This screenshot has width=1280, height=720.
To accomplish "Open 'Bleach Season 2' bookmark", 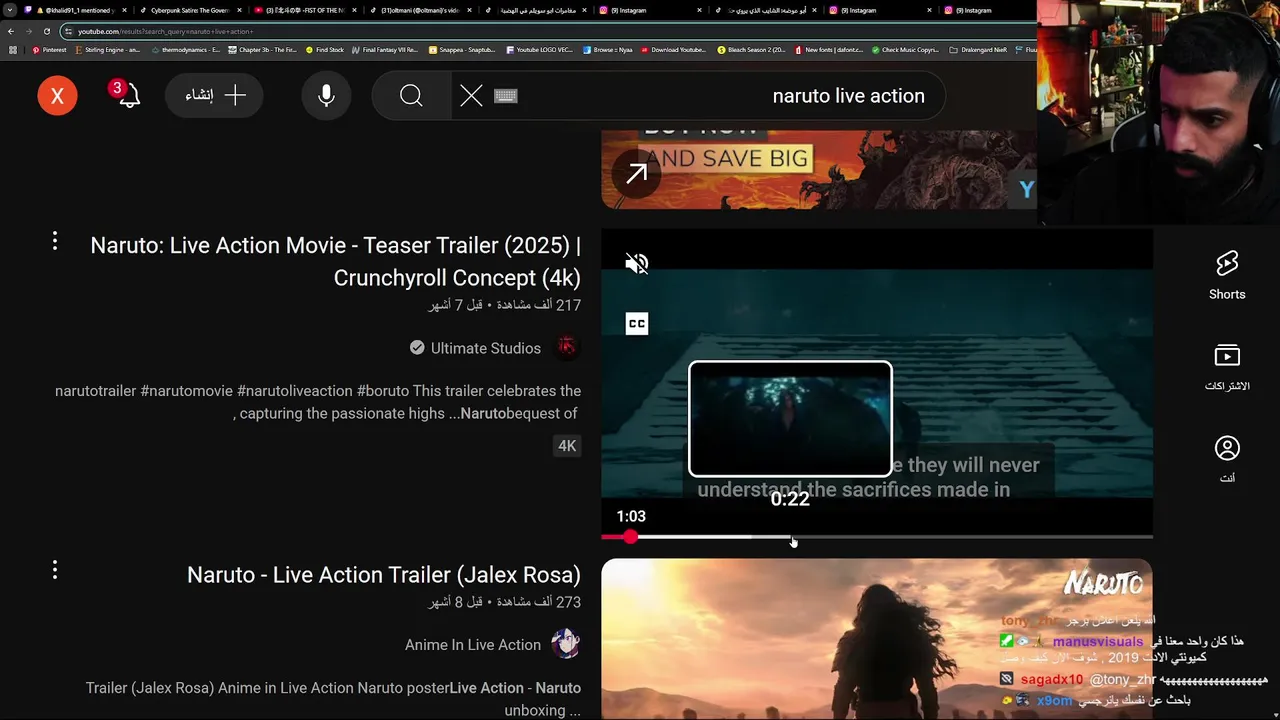I will coord(751,50).
